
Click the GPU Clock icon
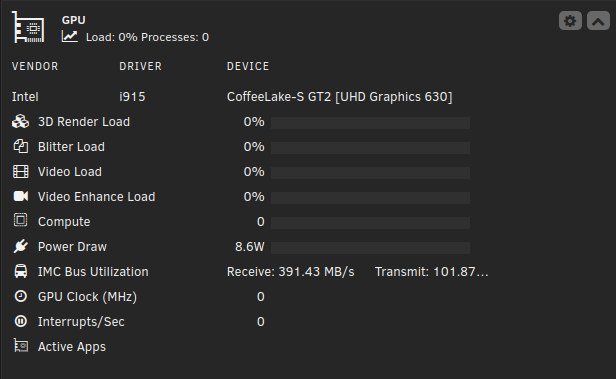(x=20, y=296)
